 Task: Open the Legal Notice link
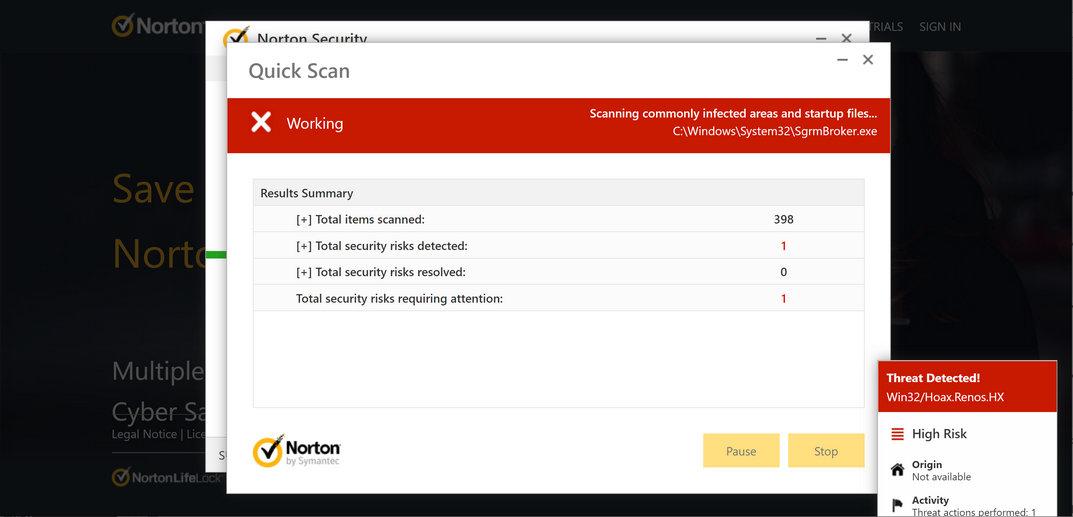coord(144,434)
